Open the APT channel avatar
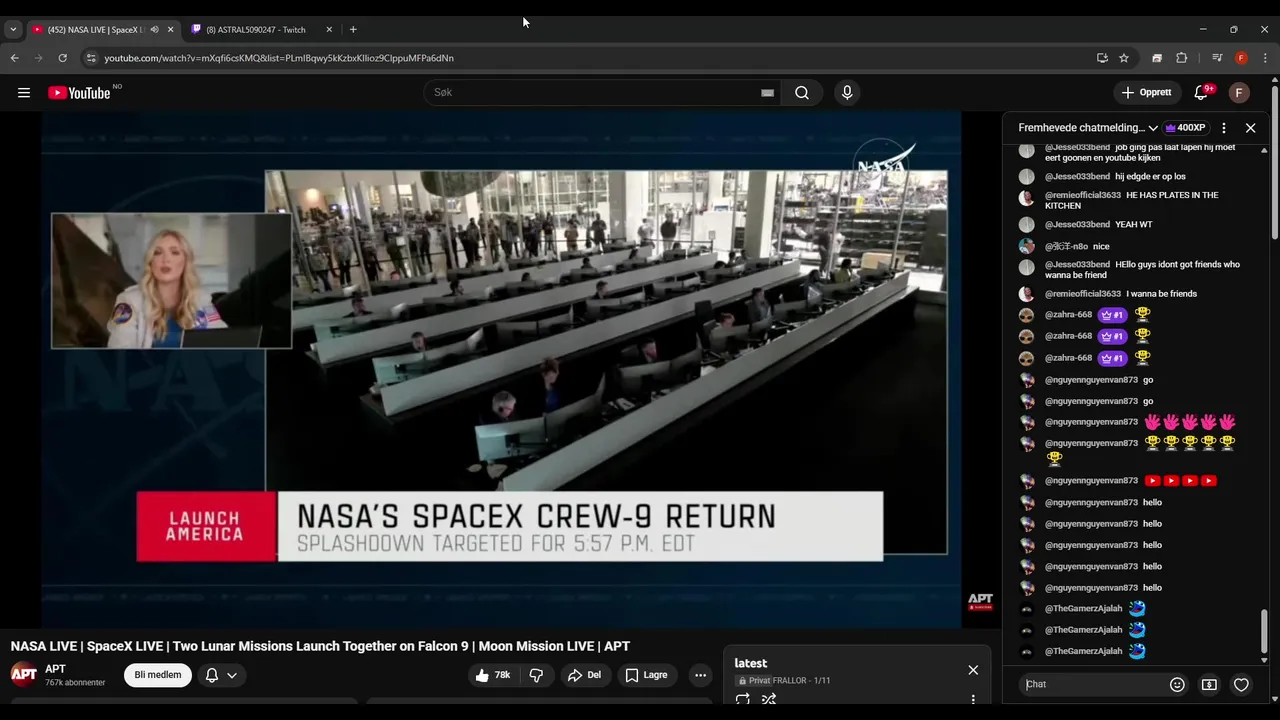Viewport: 1280px width, 720px height. click(24, 674)
